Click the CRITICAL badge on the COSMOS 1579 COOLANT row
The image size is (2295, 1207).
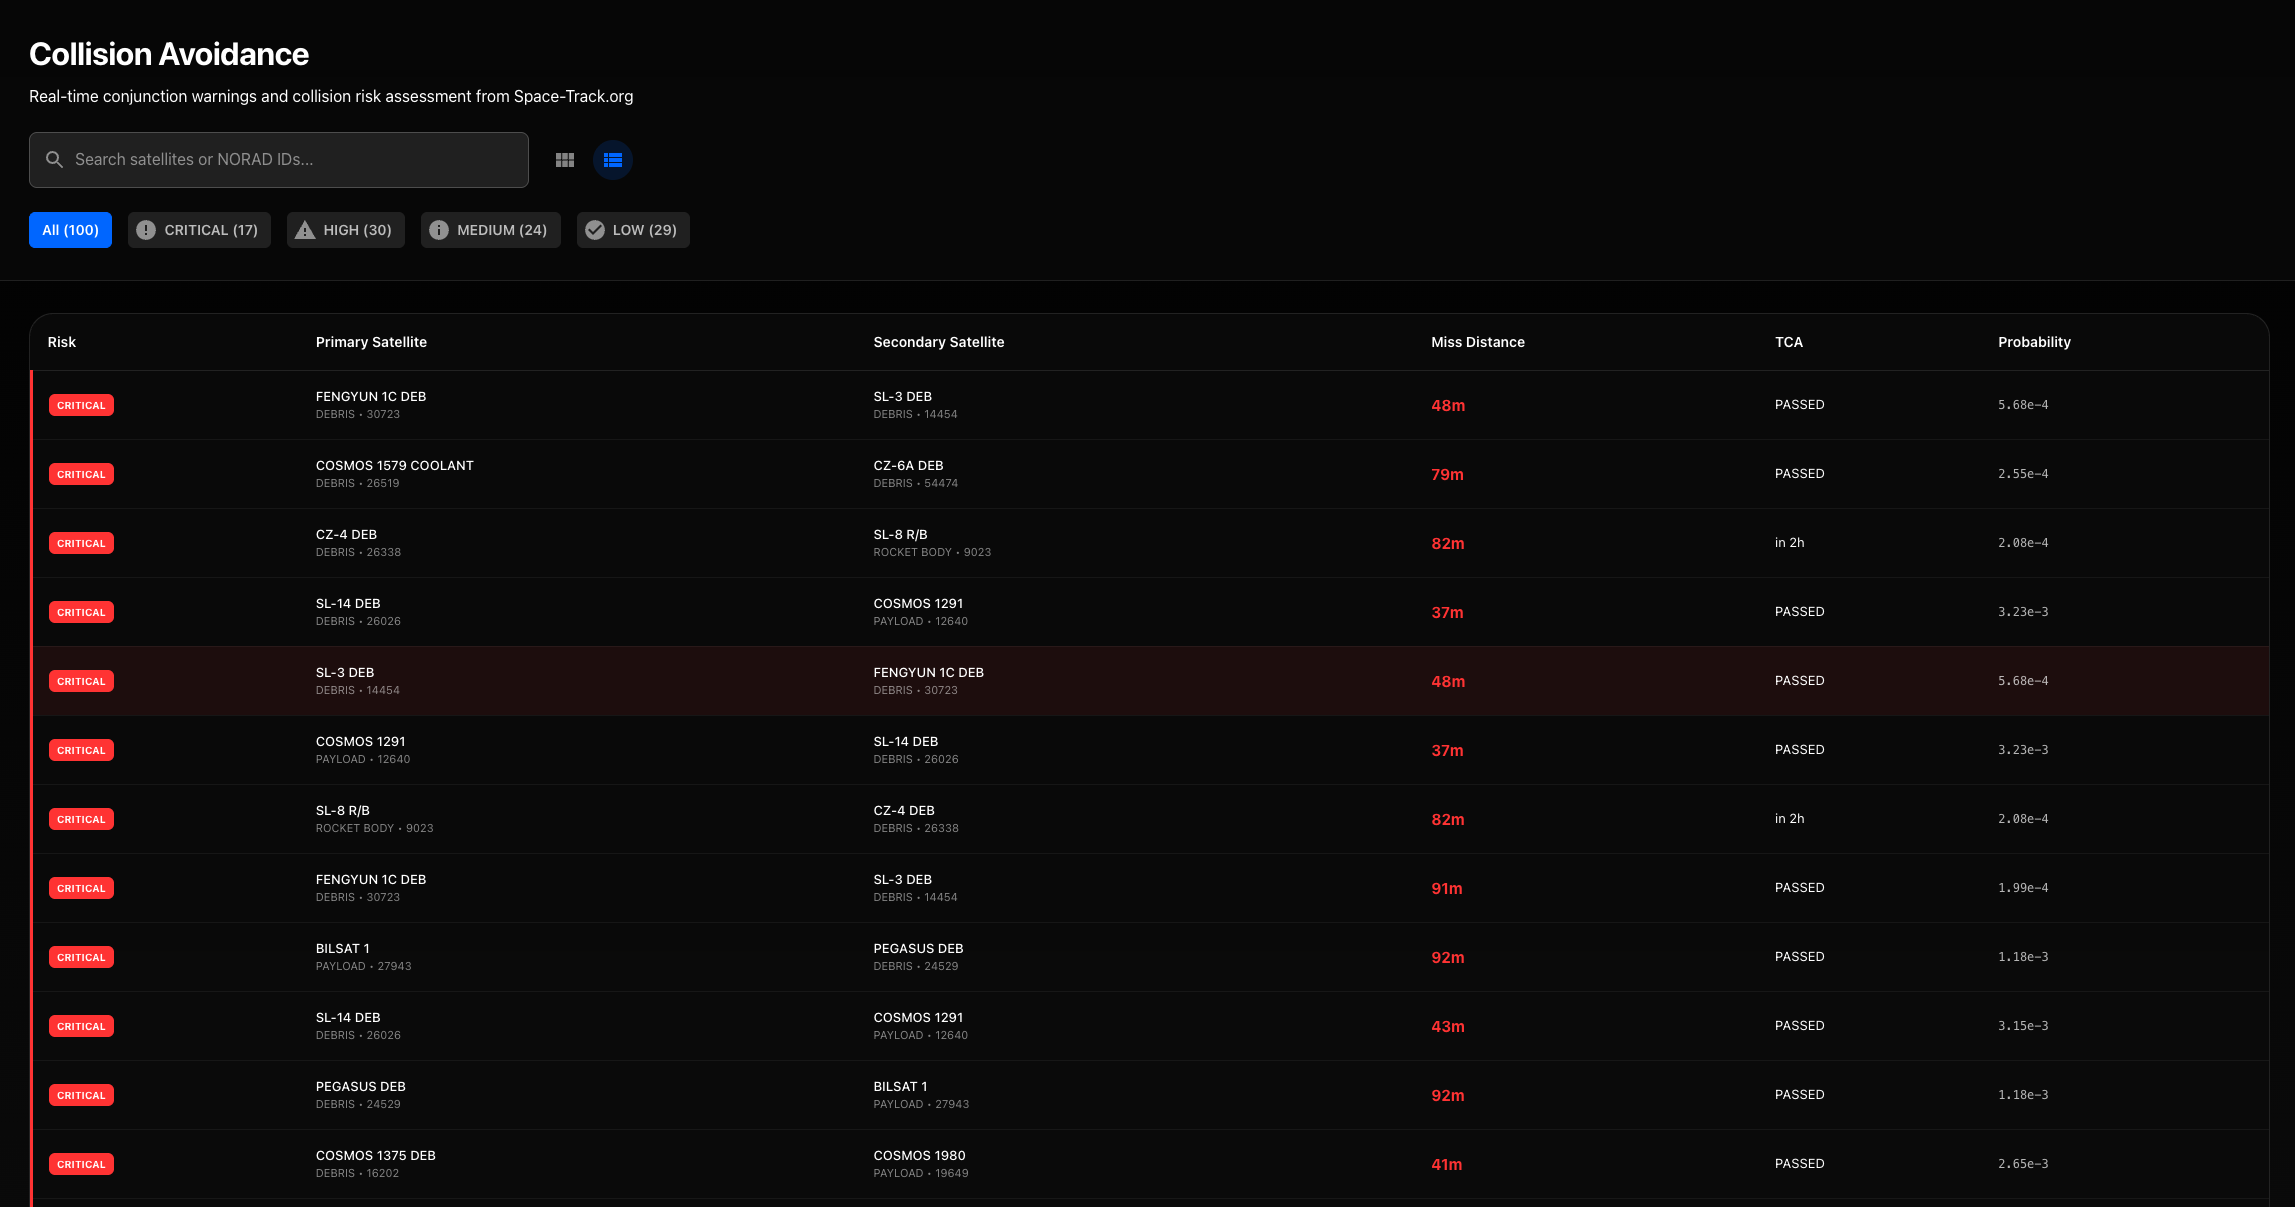(81, 474)
